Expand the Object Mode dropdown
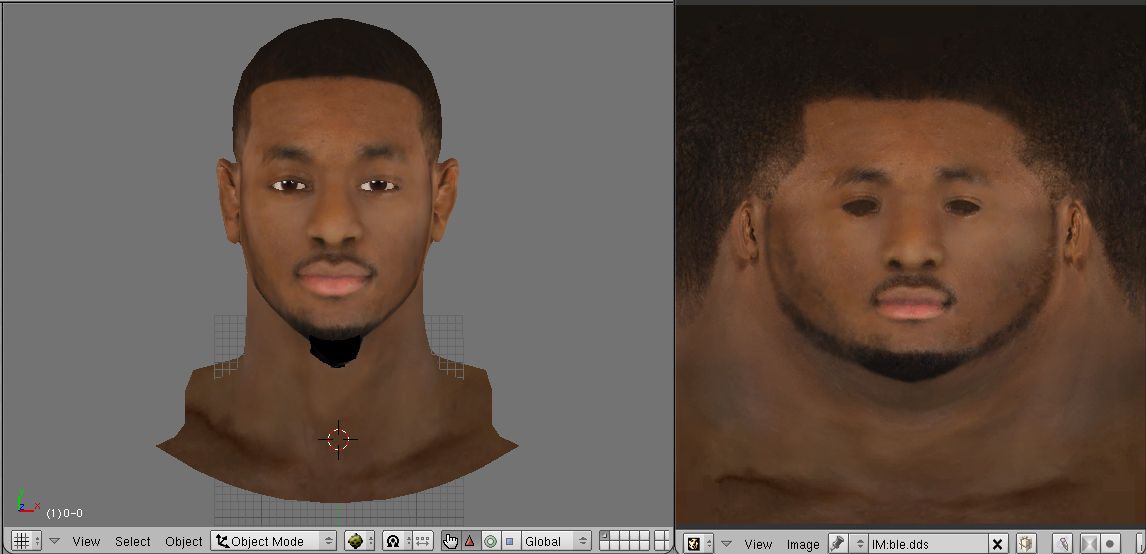Viewport: 1146px width, 554px height. [x=273, y=541]
